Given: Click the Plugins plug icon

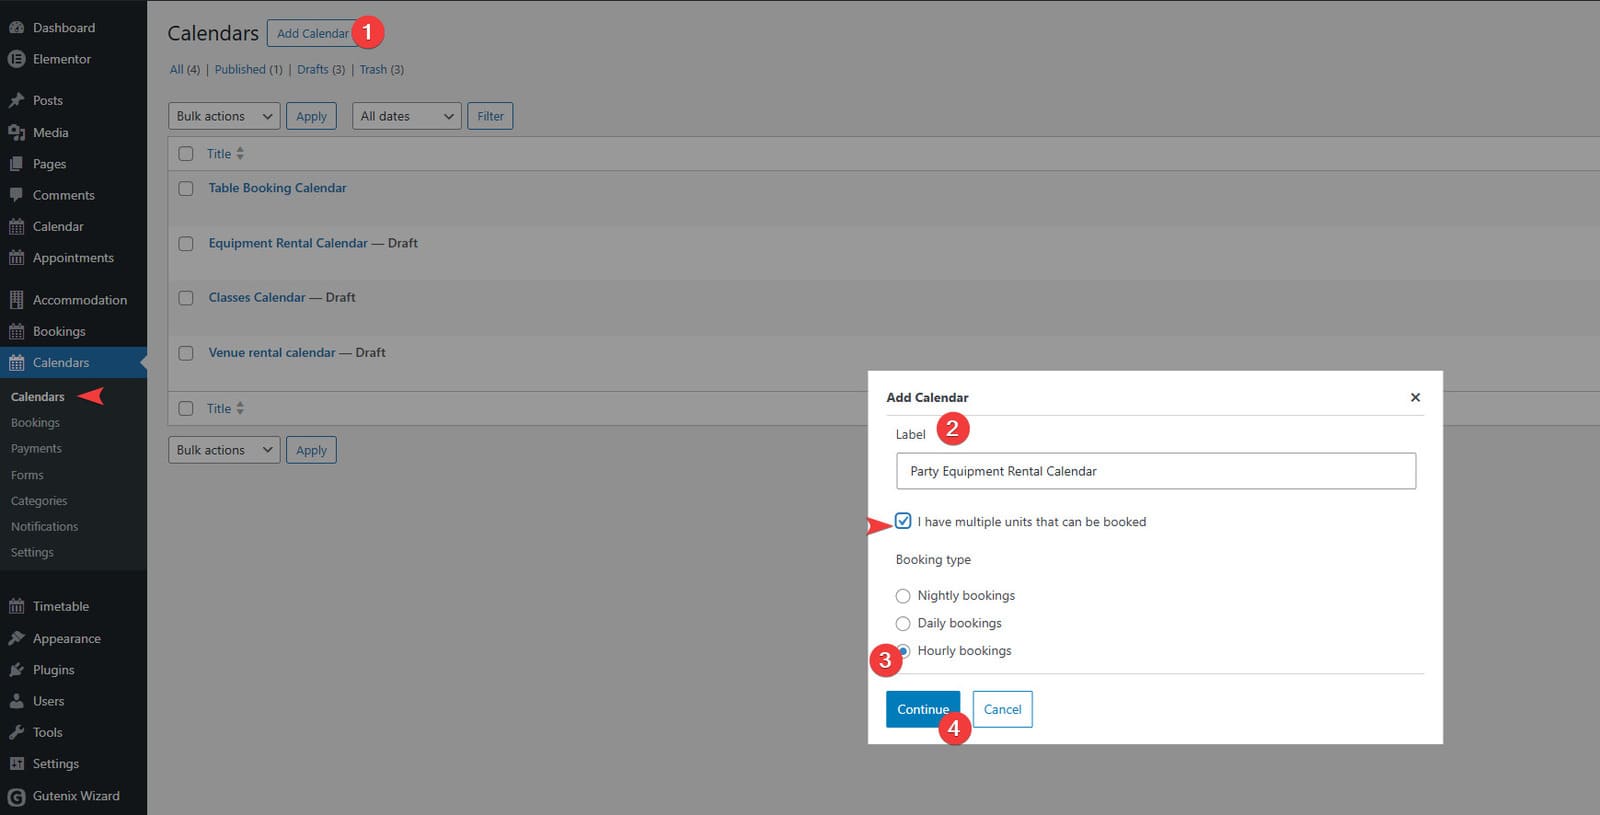Looking at the screenshot, I should tap(16, 670).
